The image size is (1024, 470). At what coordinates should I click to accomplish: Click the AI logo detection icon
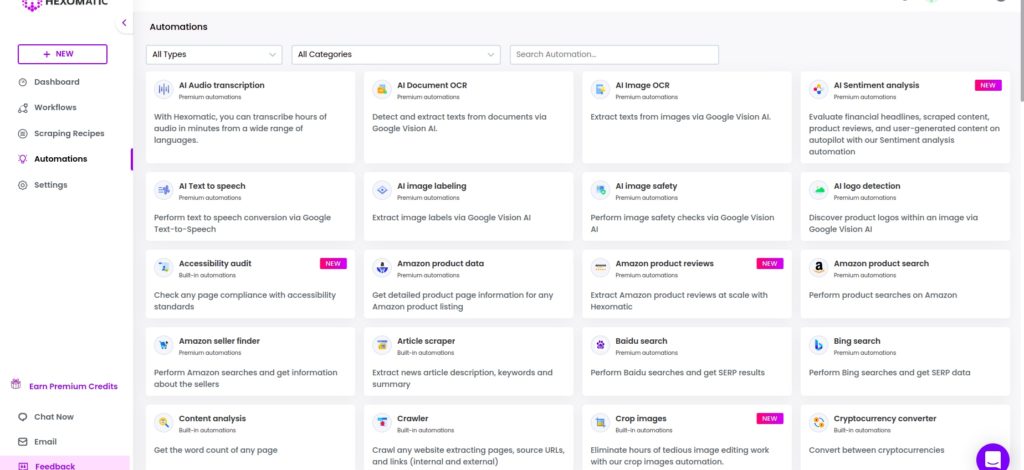818,191
